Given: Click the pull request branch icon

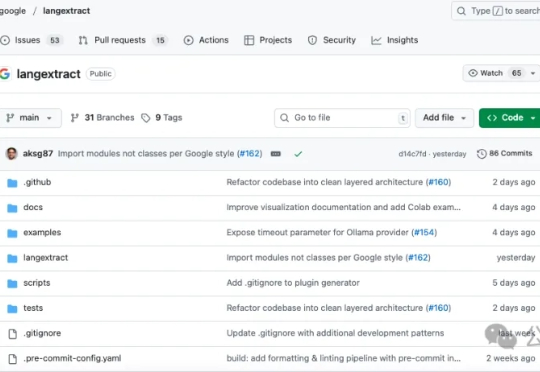Looking at the screenshot, I should pyautogui.click(x=83, y=40).
